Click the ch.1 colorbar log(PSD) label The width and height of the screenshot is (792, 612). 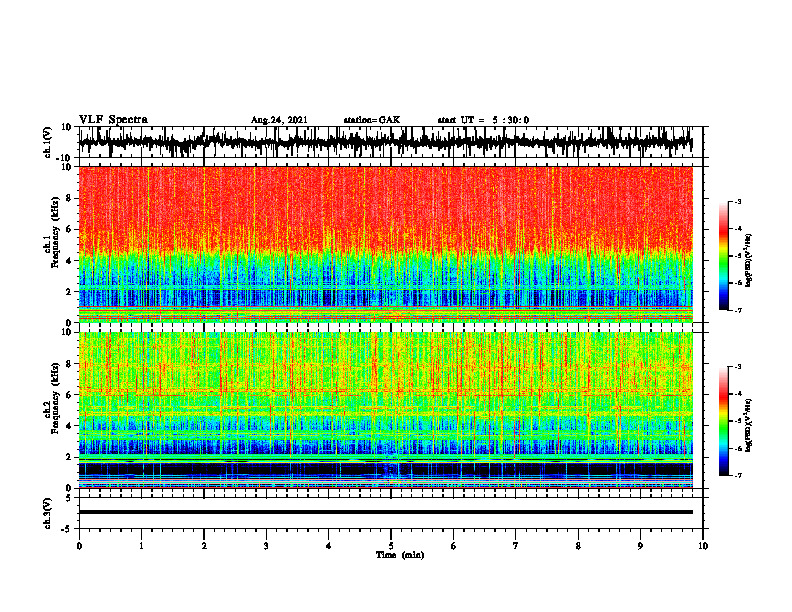749,261
